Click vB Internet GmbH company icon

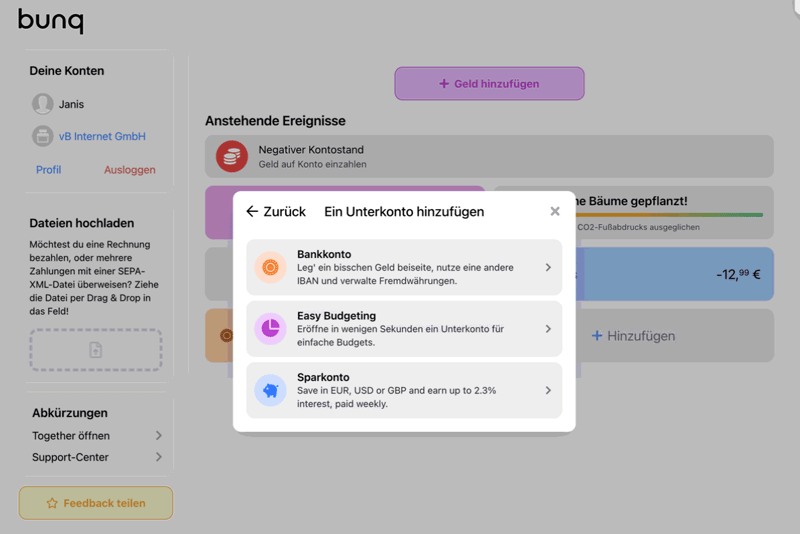coord(42,136)
